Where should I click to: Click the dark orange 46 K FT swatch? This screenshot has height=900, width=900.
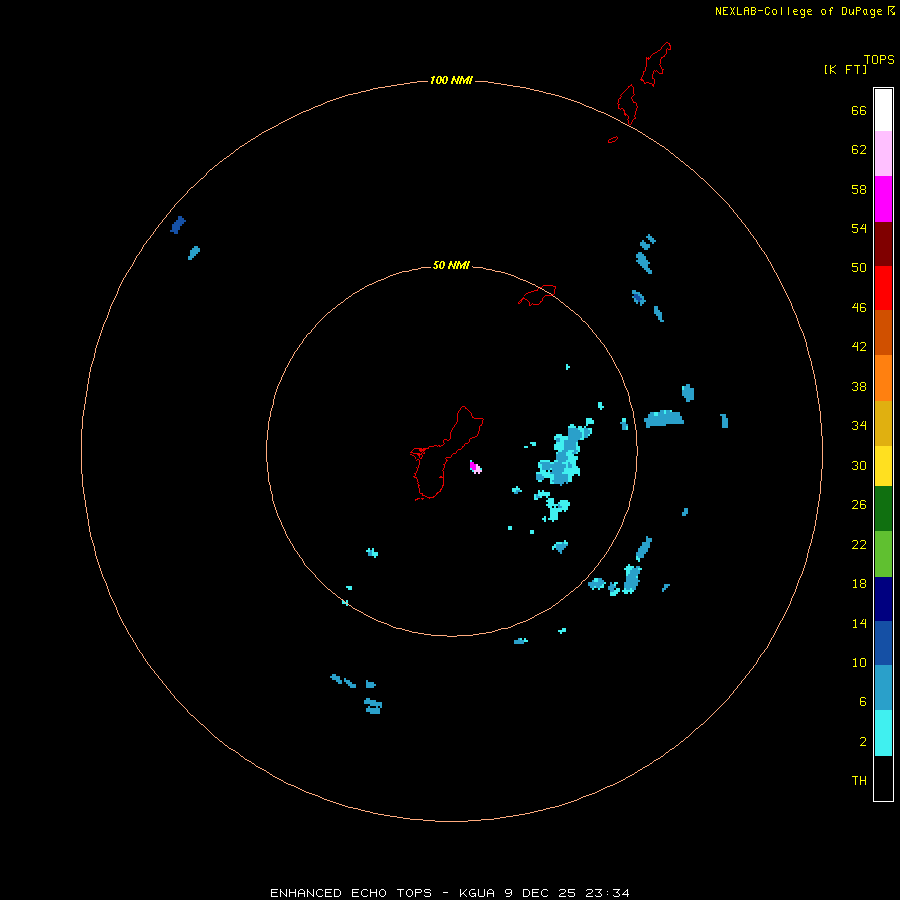click(883, 332)
